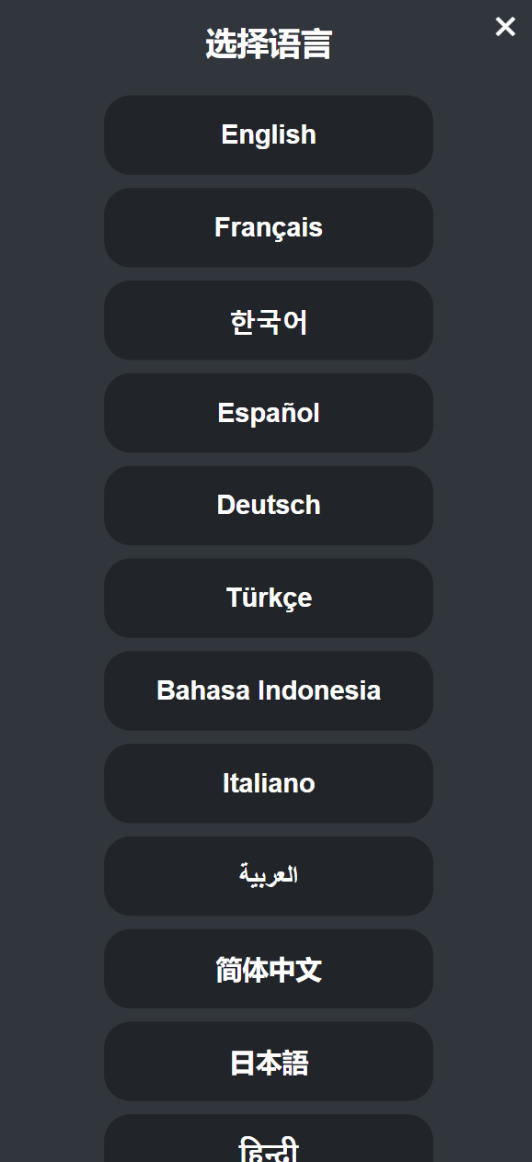Choose the Simplified Chinese entry
This screenshot has height=1162, width=532.
[x=268, y=969]
